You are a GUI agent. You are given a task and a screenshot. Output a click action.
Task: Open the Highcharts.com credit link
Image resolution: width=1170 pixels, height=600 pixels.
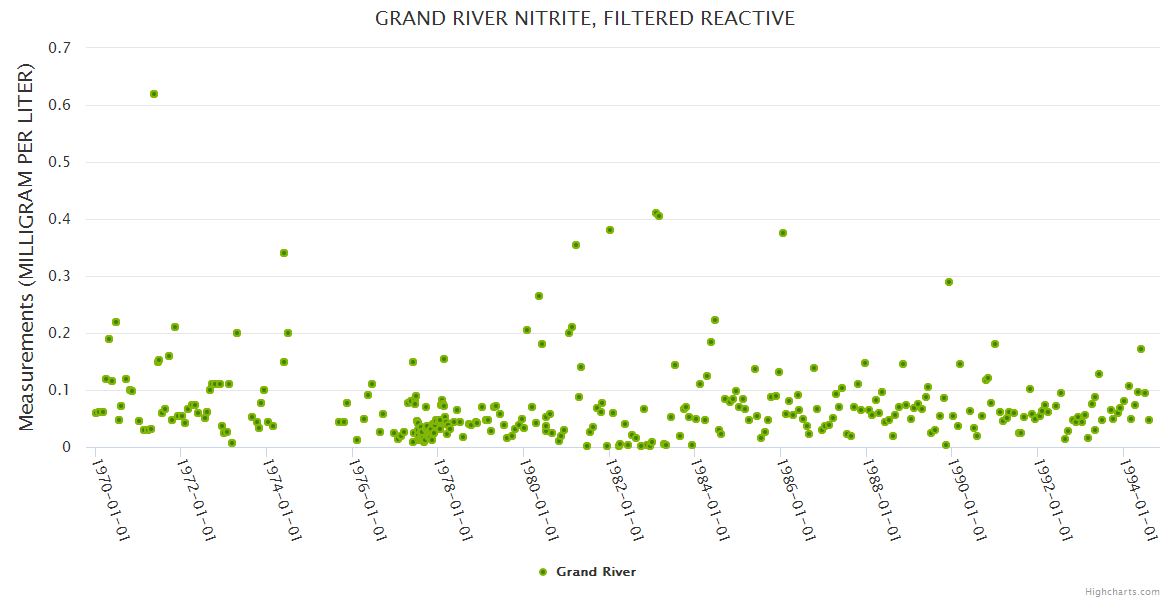1122,591
